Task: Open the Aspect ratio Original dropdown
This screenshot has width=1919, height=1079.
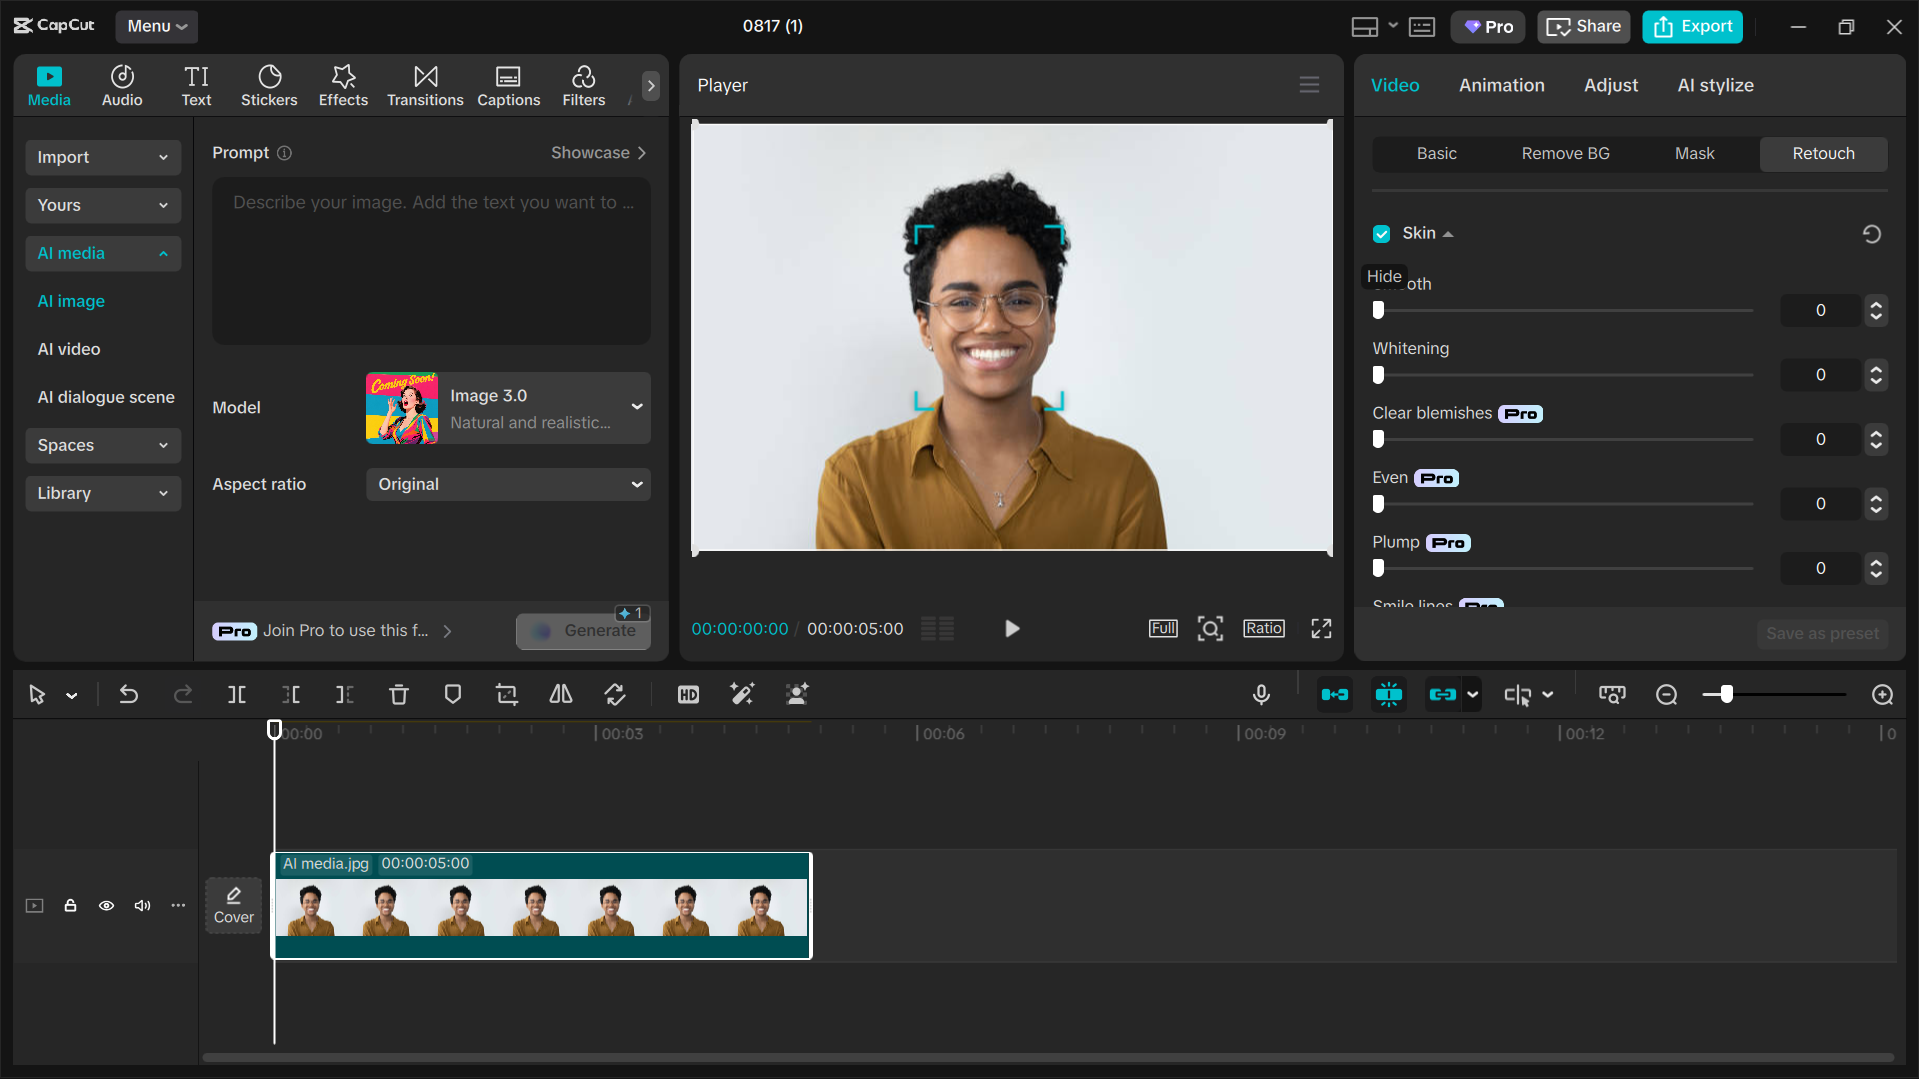Action: click(x=508, y=484)
